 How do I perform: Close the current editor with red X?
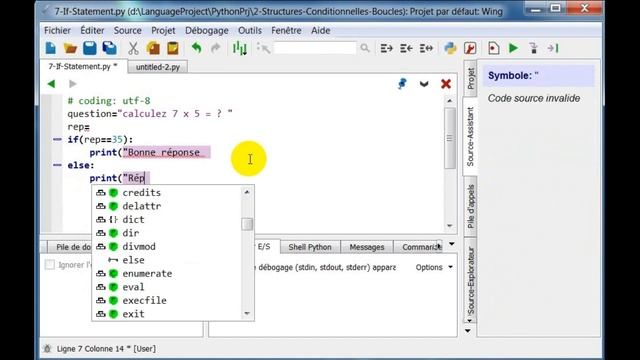point(446,84)
